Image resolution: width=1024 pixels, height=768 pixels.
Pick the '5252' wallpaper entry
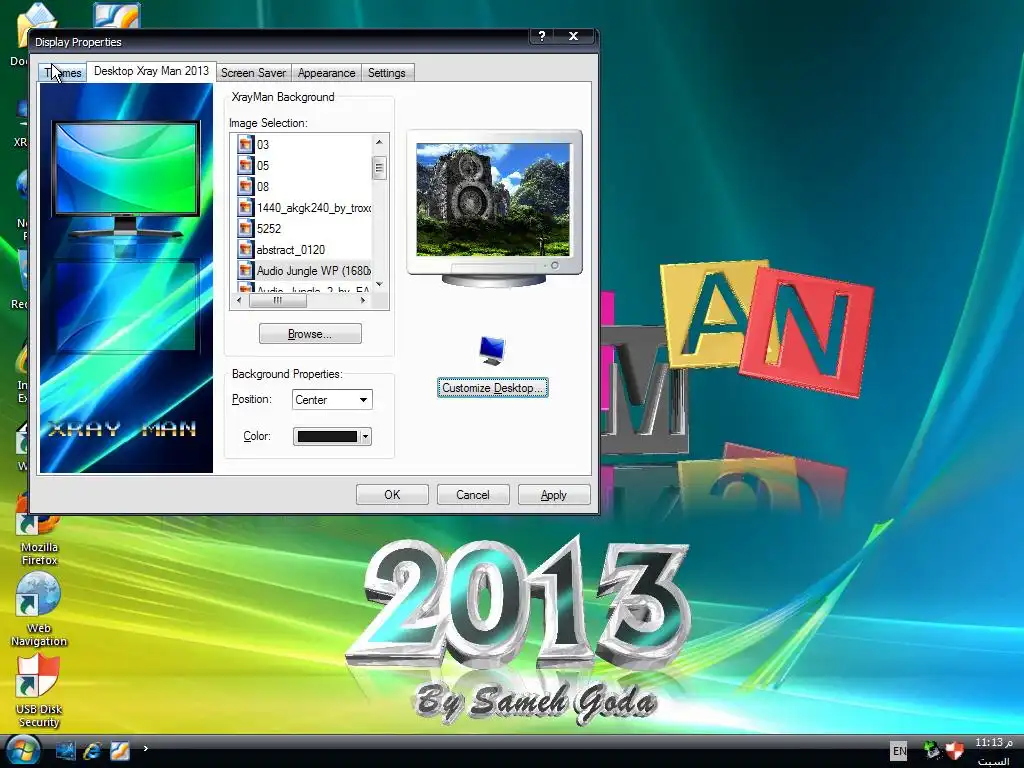268,229
